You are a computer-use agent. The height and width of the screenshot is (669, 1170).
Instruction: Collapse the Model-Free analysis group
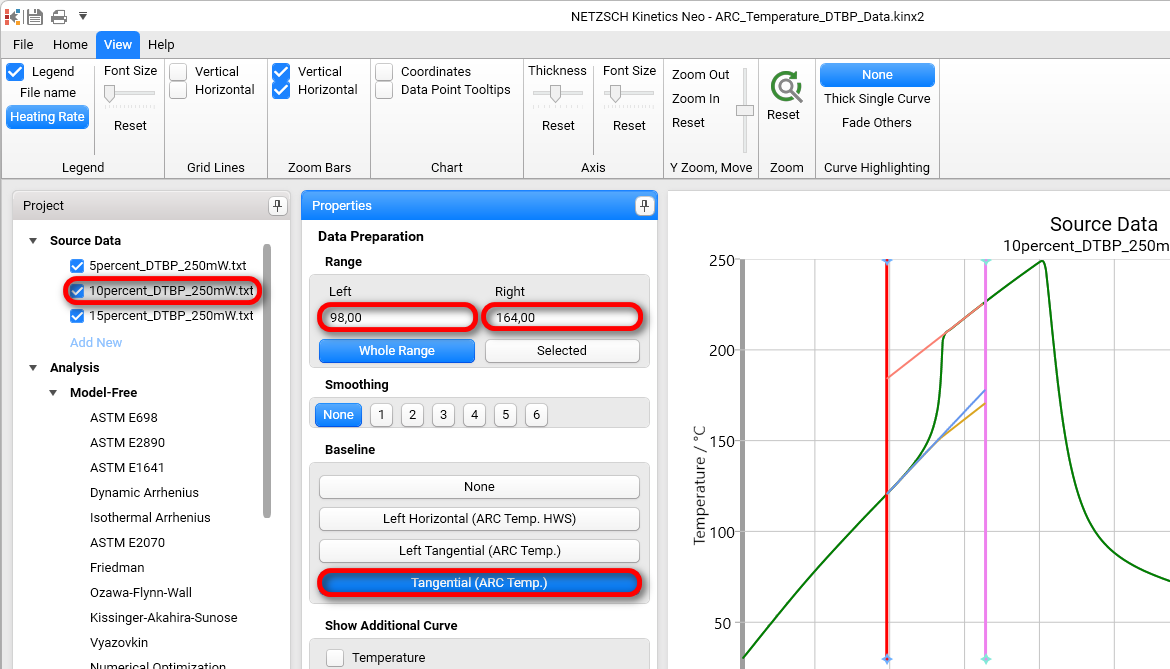point(52,392)
